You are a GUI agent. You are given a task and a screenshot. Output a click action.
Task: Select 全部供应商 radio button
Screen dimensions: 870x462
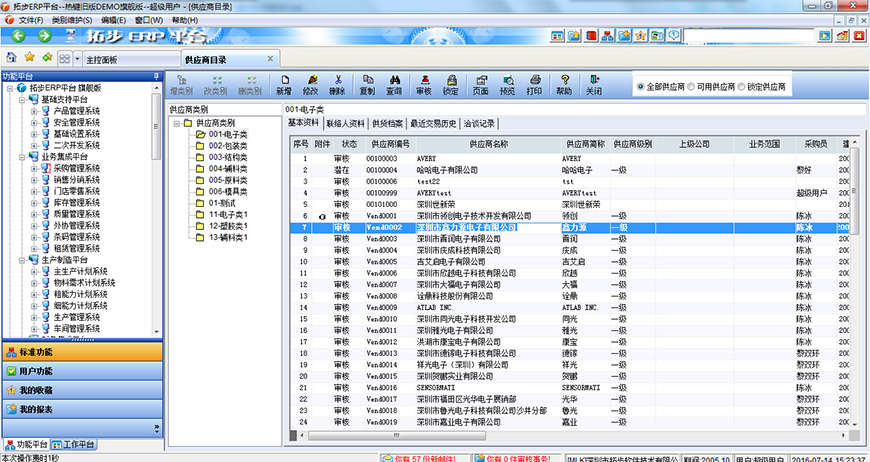[641, 87]
